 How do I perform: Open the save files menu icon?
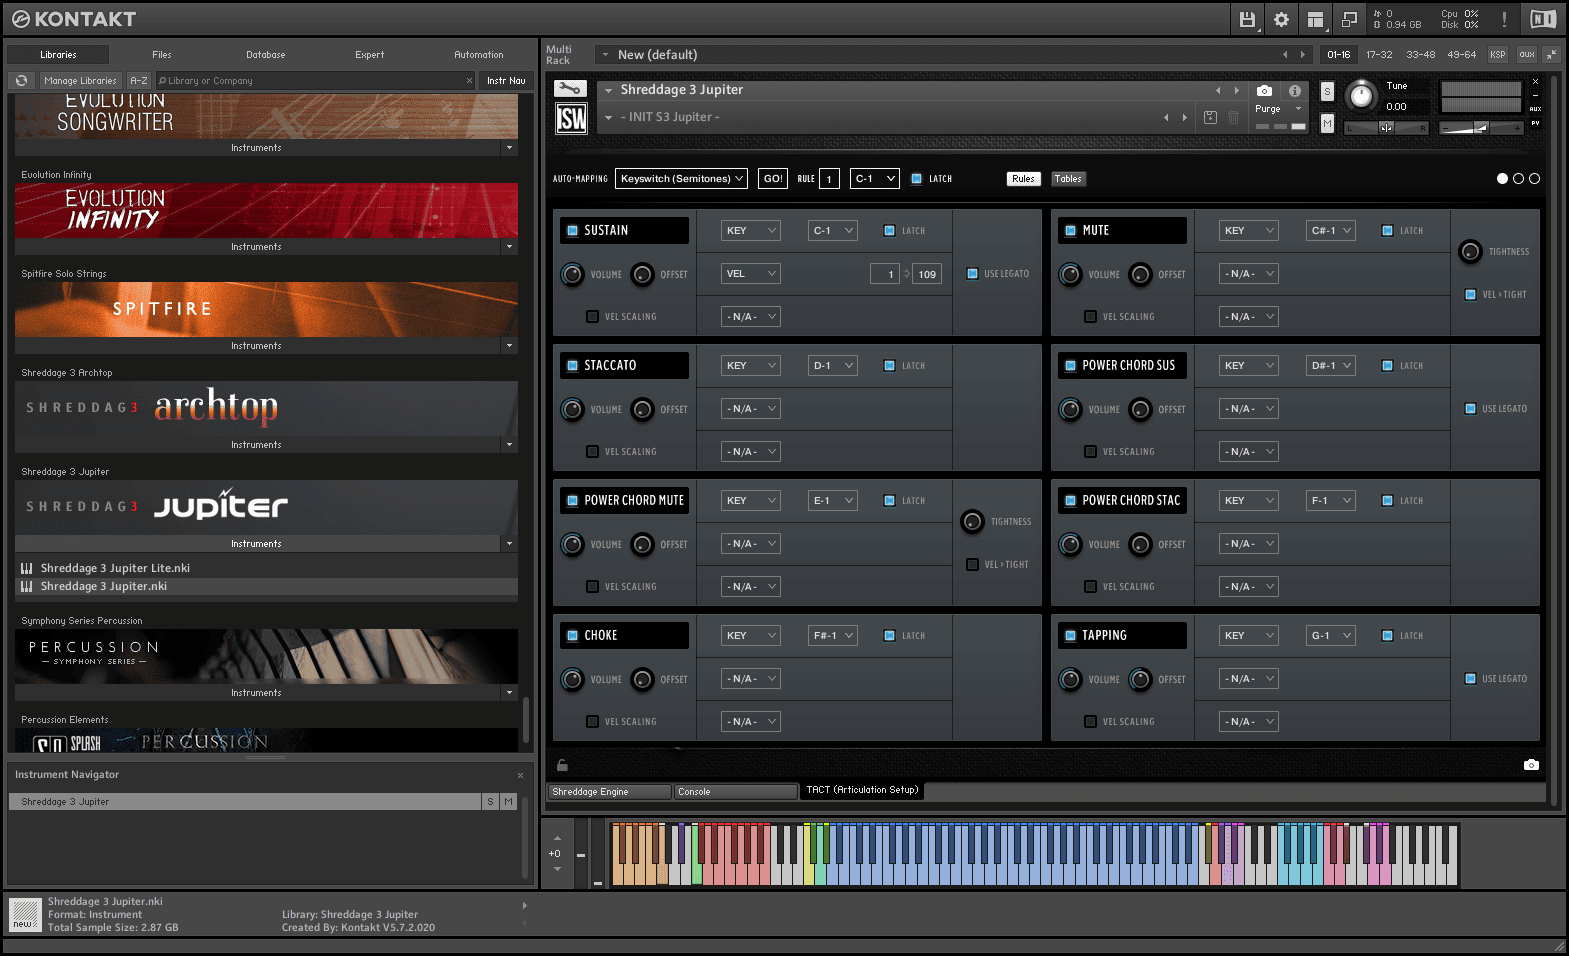[1247, 19]
